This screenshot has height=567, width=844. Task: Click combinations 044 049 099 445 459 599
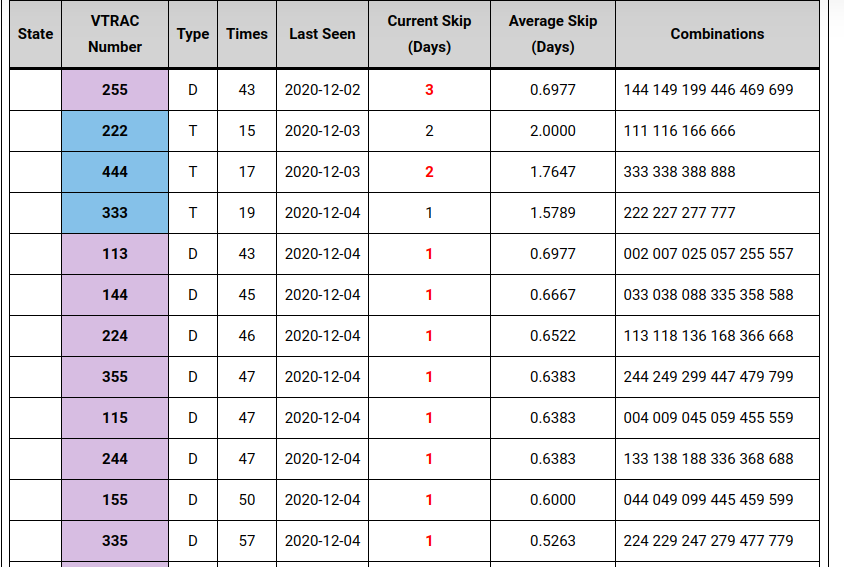click(708, 499)
